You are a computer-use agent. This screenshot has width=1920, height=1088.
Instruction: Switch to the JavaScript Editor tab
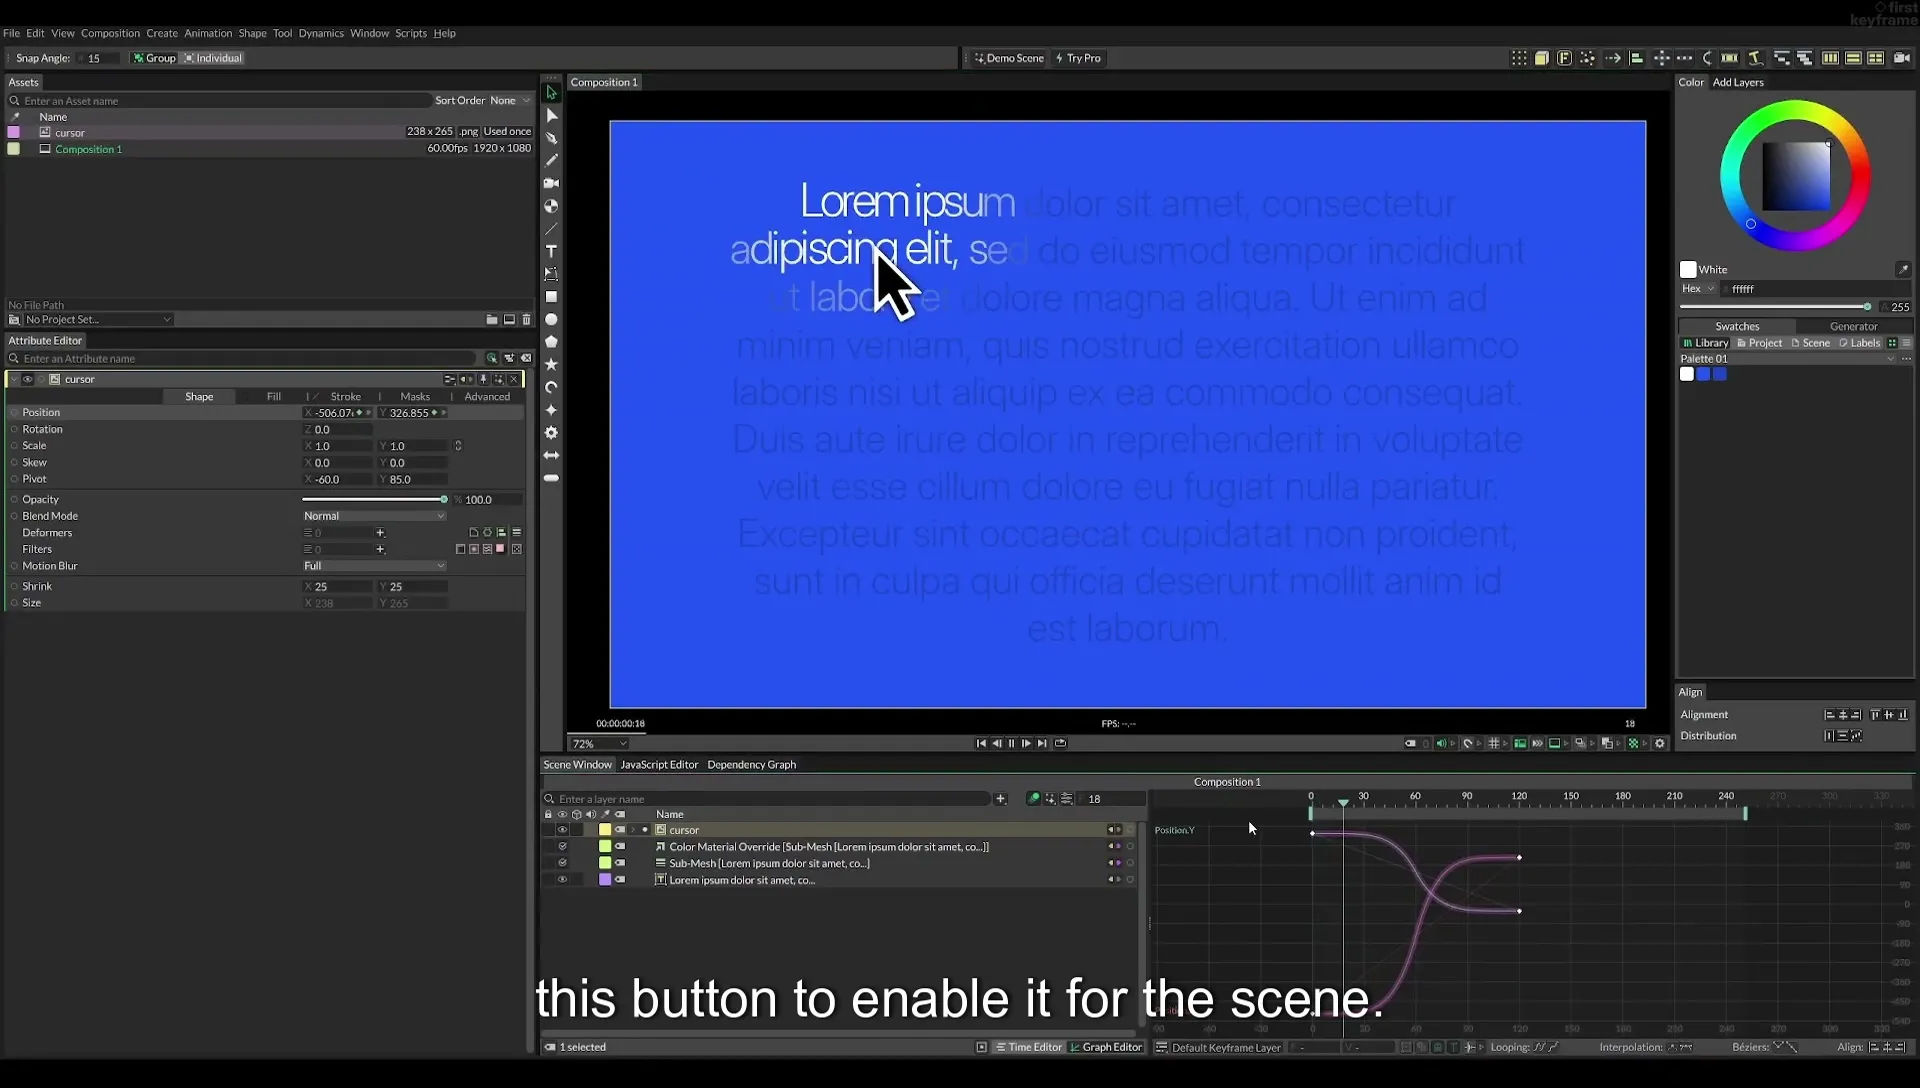659,765
